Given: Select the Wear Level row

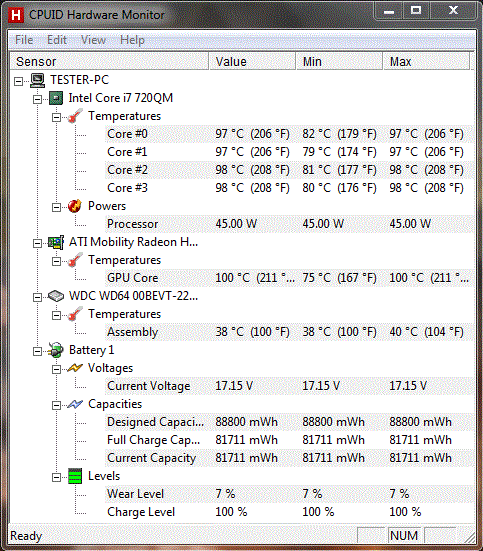Looking at the screenshot, I should pos(289,494).
